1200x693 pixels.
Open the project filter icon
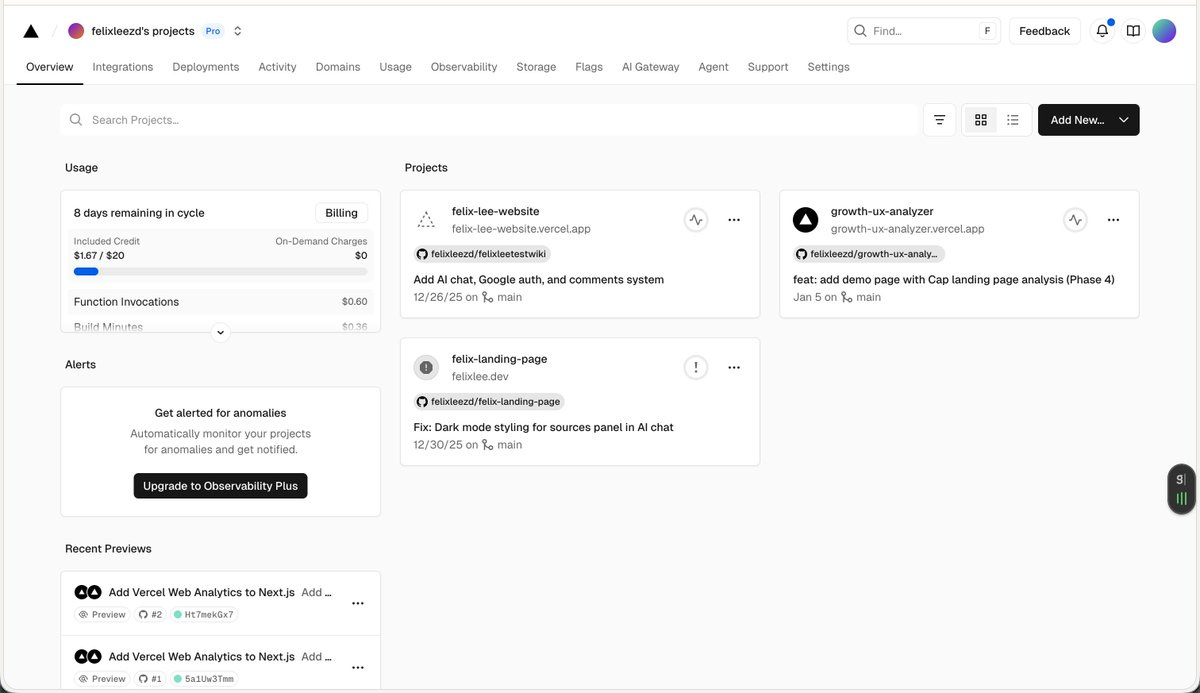[x=939, y=120]
